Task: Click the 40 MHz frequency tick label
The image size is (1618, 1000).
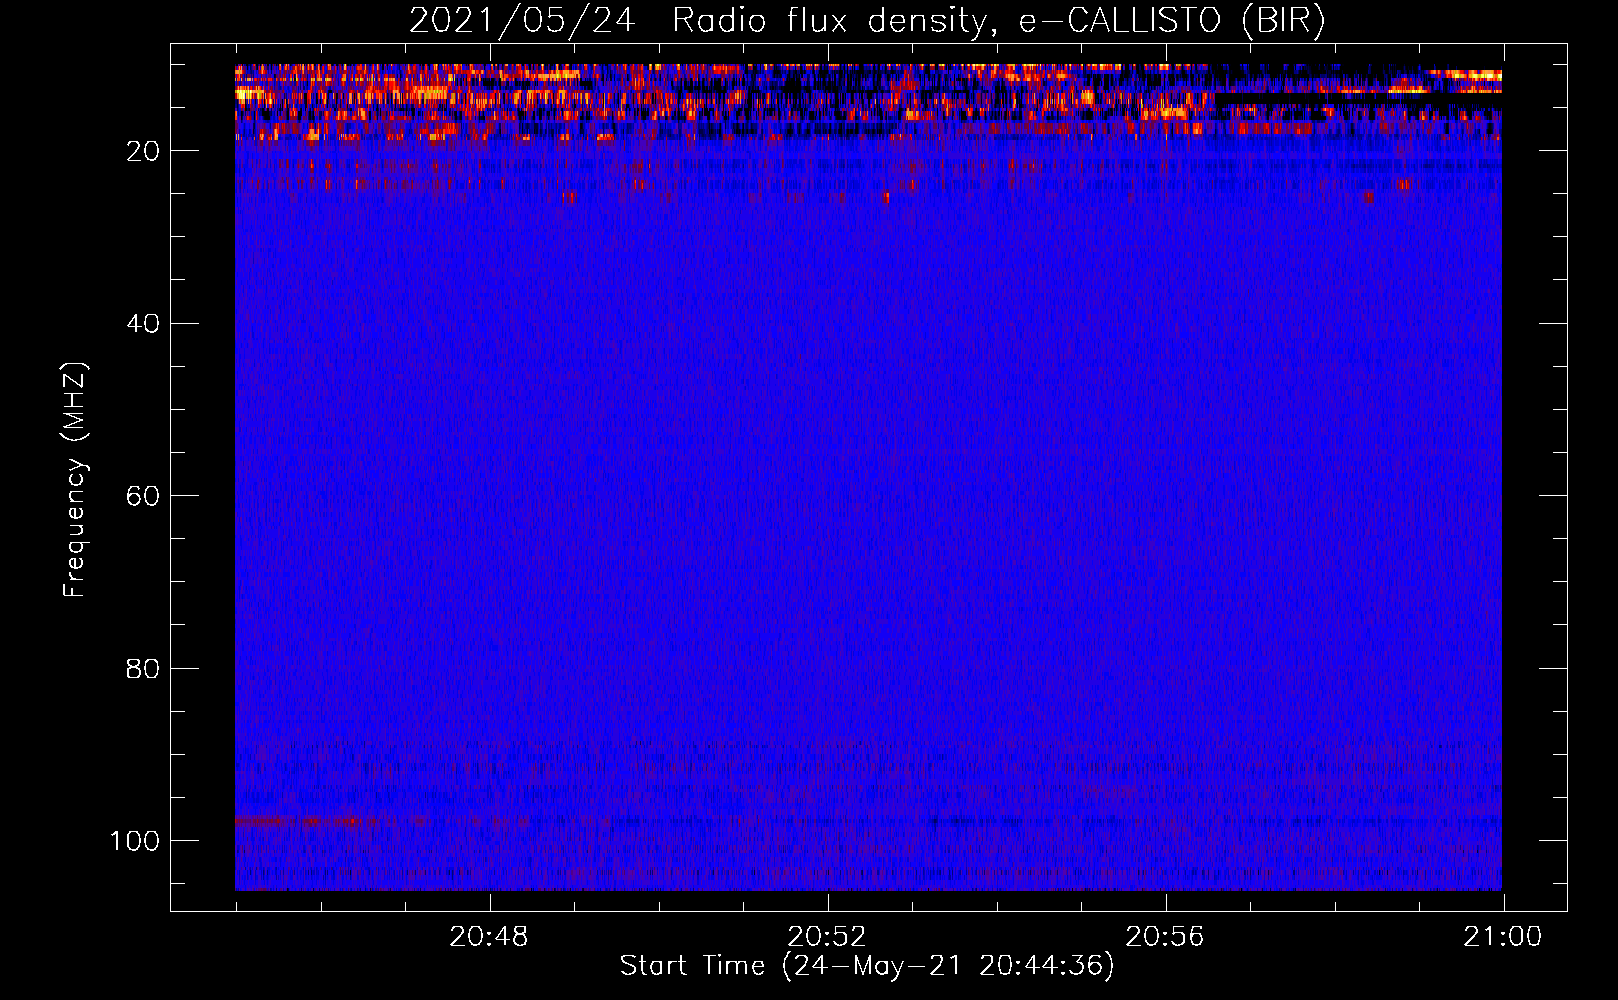Action: tap(143, 324)
